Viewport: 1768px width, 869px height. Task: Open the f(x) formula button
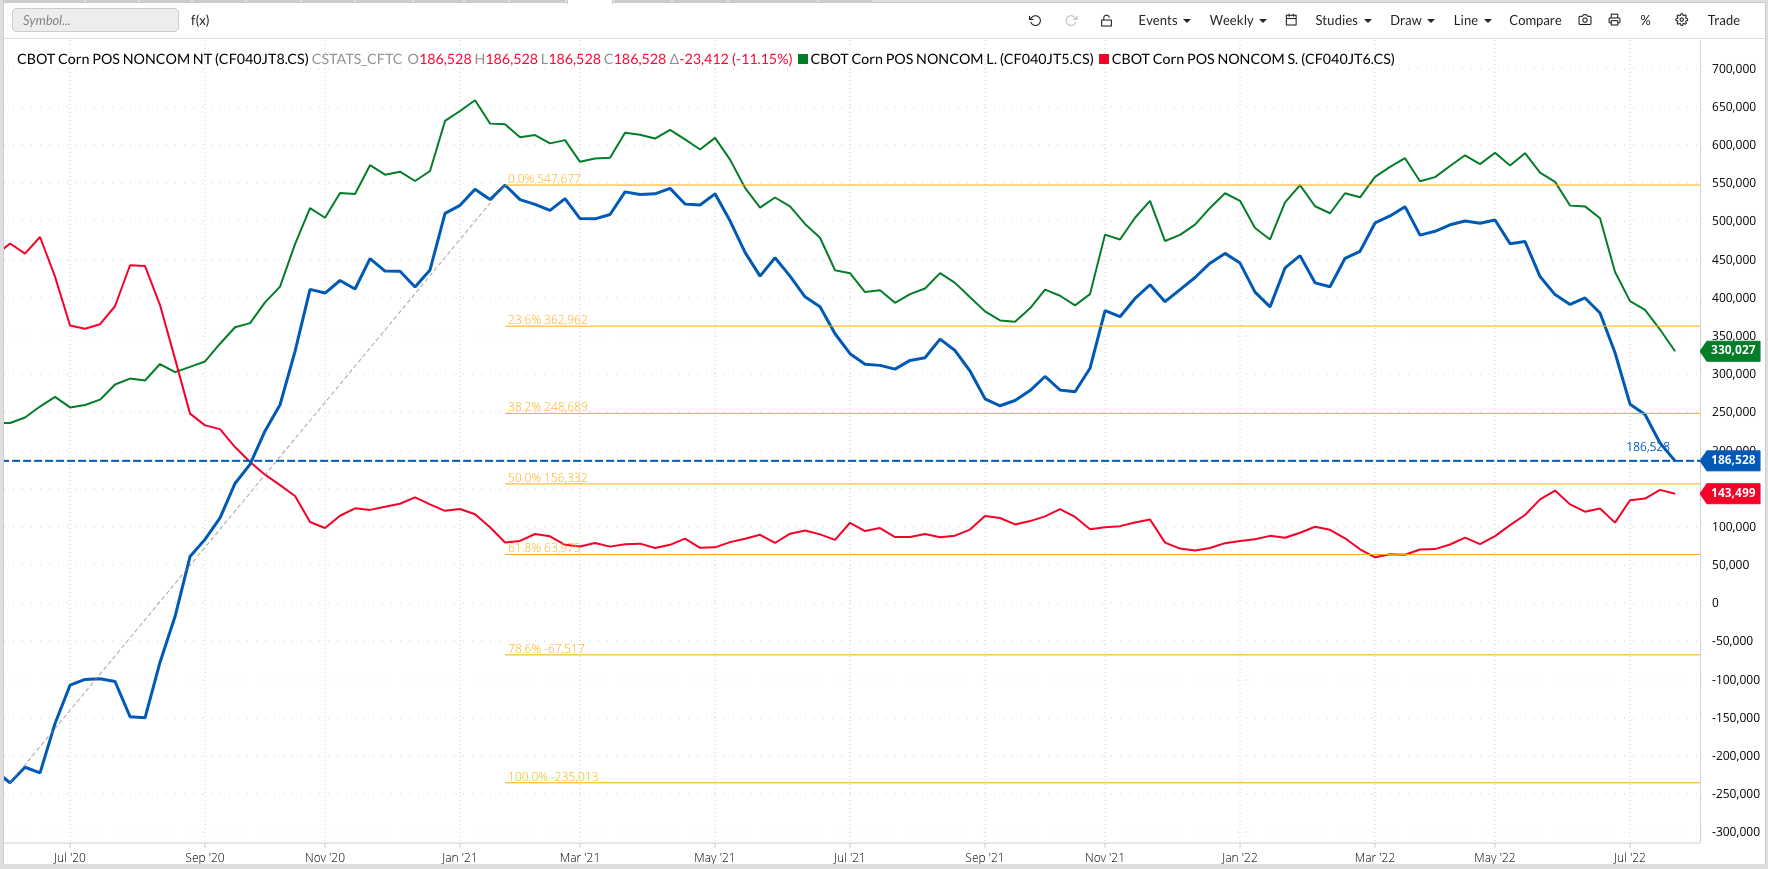pos(200,20)
